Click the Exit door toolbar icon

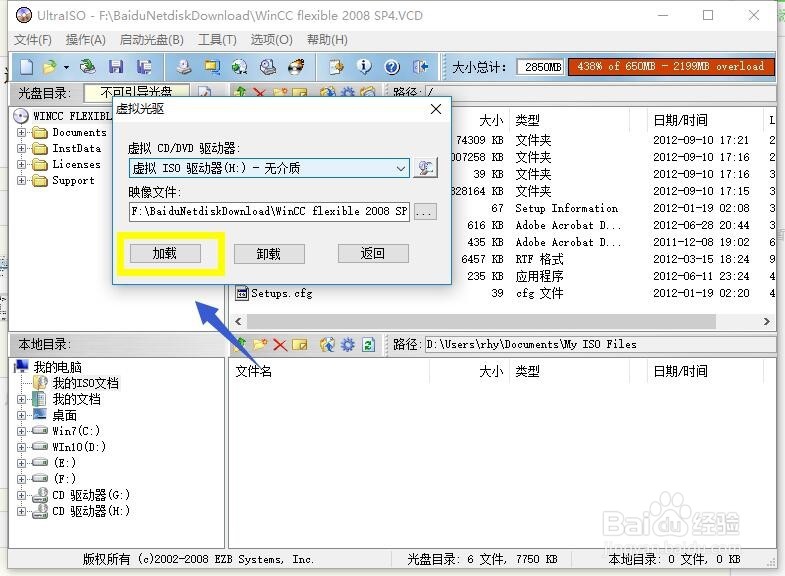(421, 67)
